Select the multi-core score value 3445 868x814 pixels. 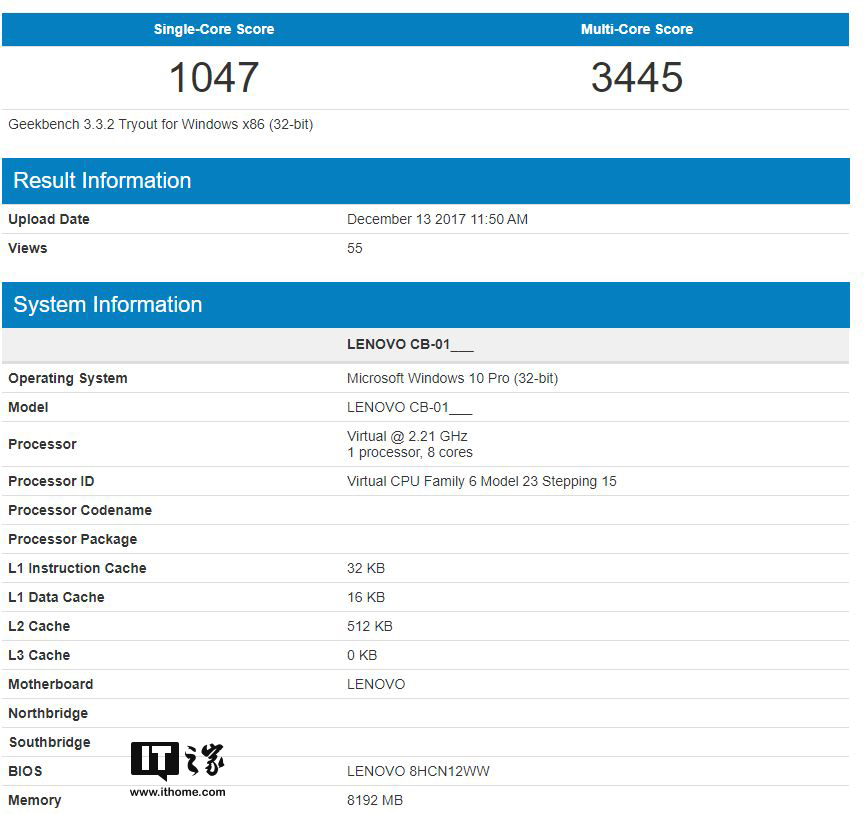click(x=637, y=78)
